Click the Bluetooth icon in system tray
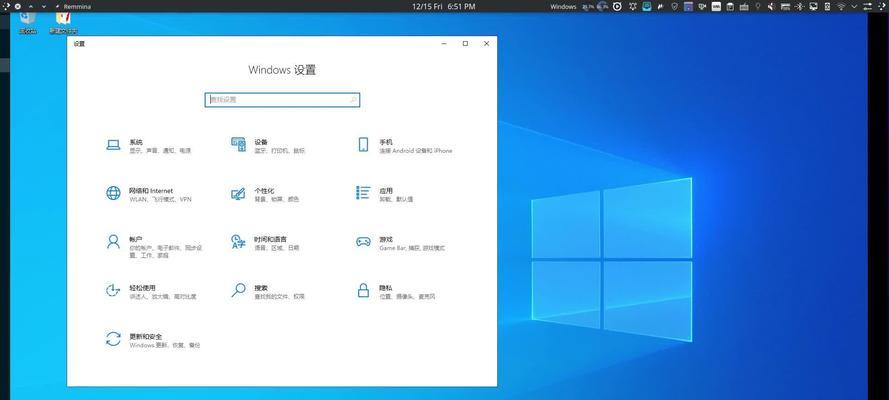Screen dimensions: 889x400 click(799, 6)
